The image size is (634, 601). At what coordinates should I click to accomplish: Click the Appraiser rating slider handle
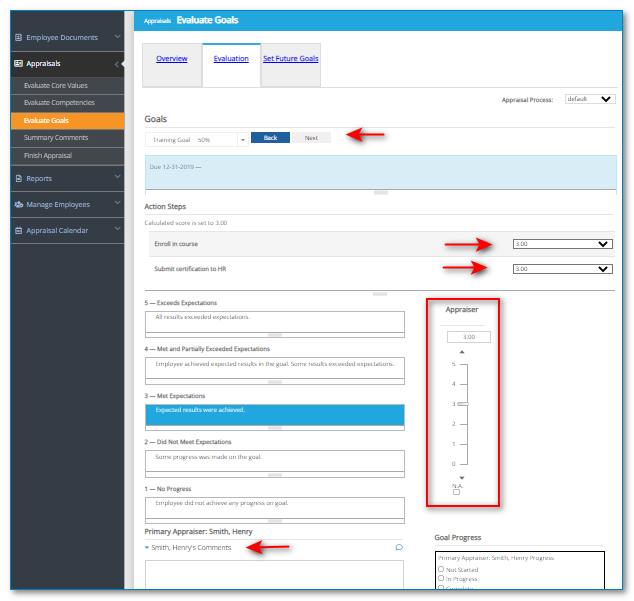click(x=461, y=404)
